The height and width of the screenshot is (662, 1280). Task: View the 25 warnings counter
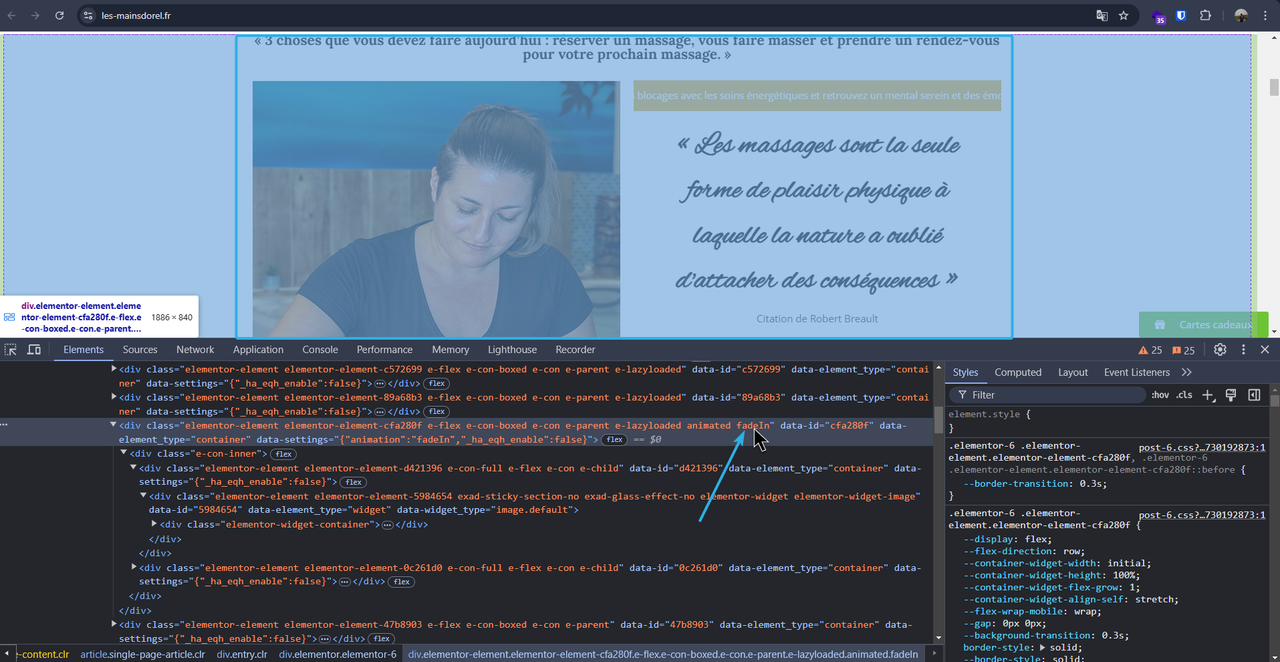[x=1150, y=350]
